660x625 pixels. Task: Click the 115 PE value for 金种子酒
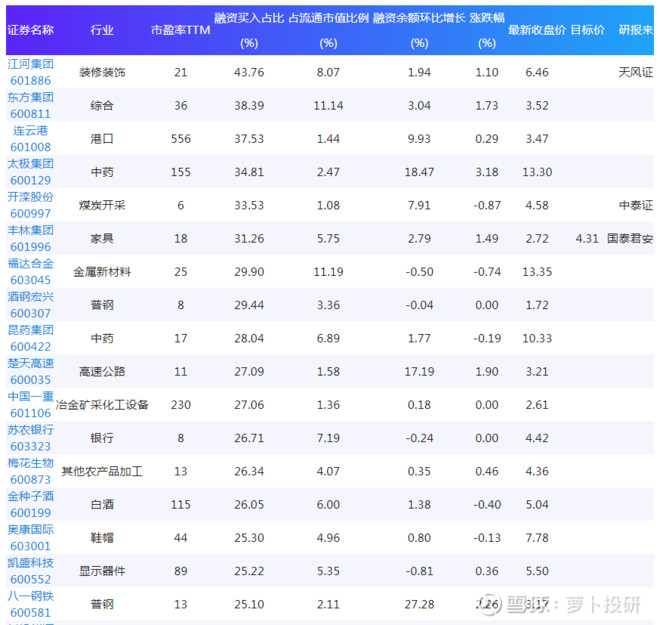(x=181, y=505)
